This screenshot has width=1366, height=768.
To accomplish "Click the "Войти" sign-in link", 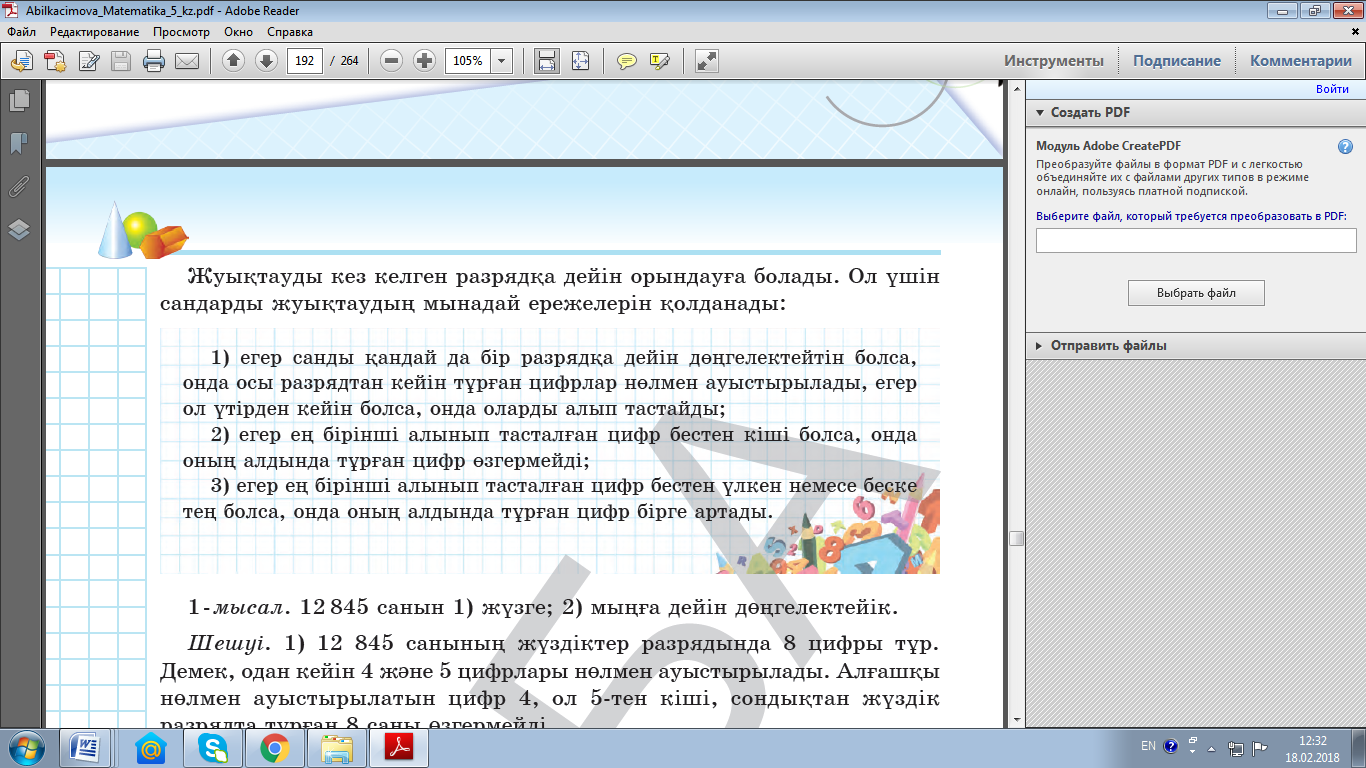I will [1332, 90].
